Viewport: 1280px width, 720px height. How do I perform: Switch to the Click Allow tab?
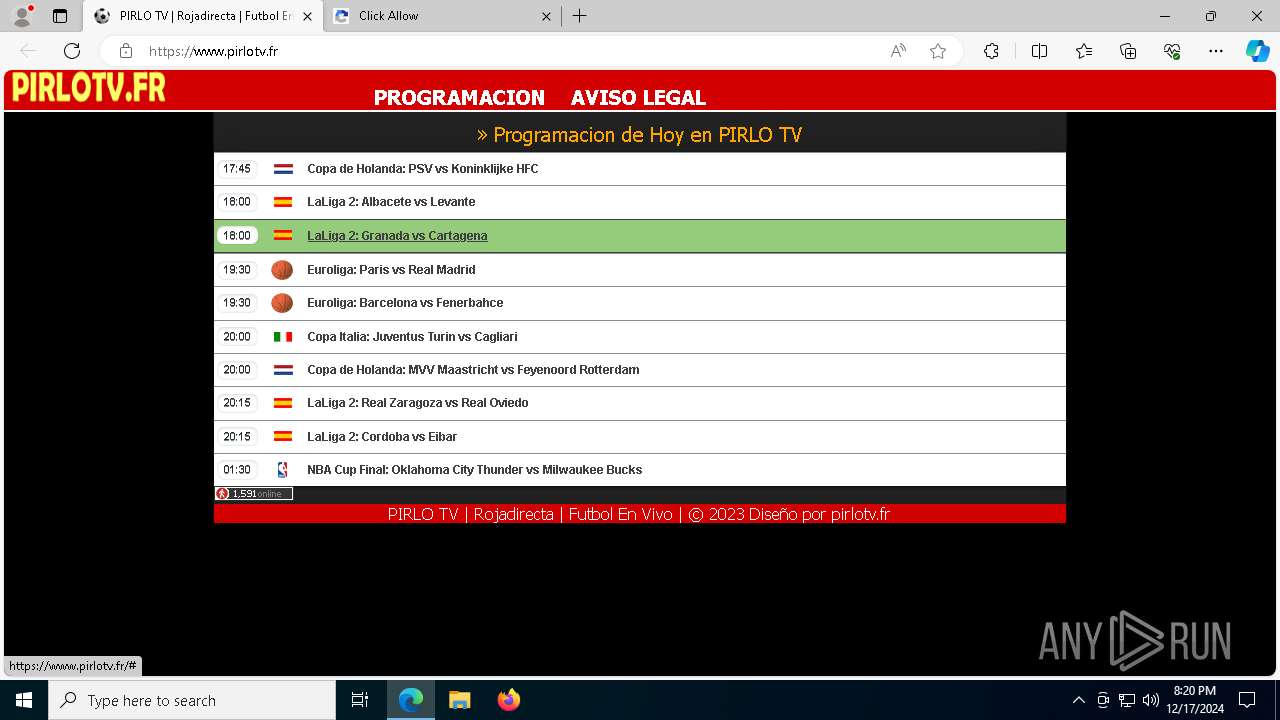[443, 16]
